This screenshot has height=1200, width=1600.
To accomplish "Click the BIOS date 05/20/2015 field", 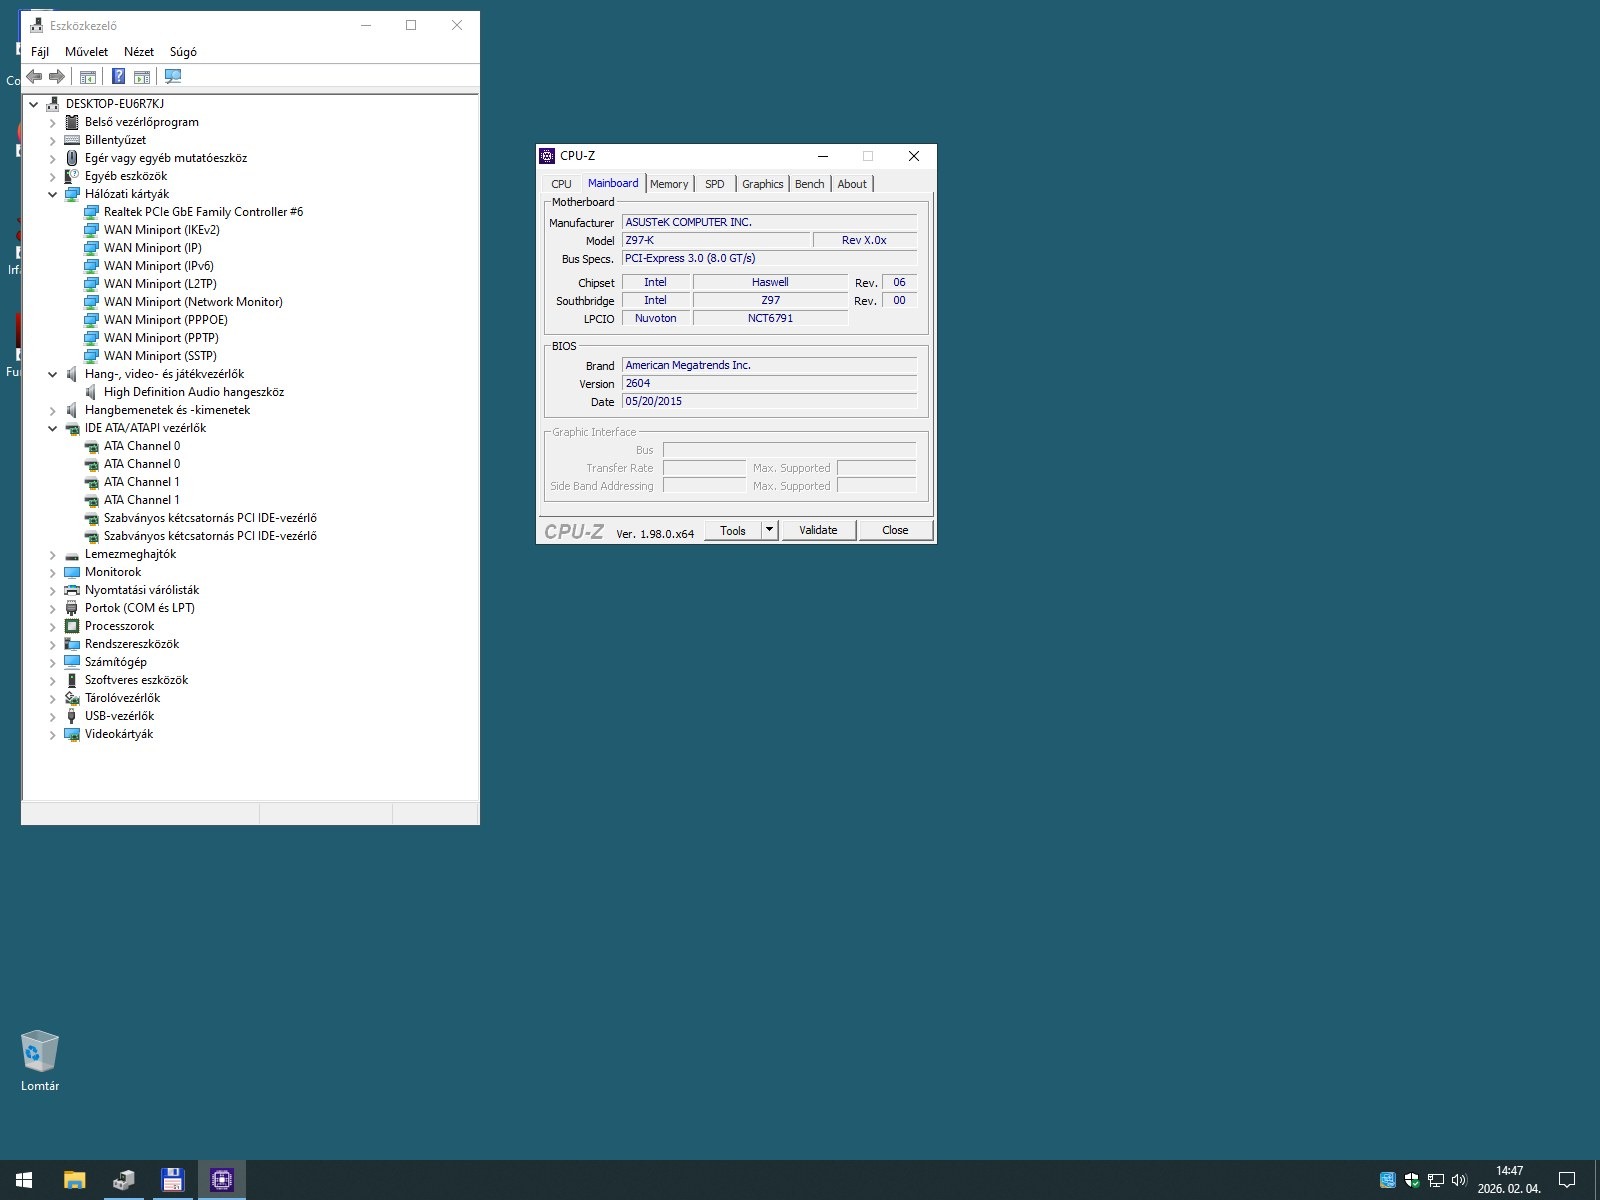I will pos(769,401).
